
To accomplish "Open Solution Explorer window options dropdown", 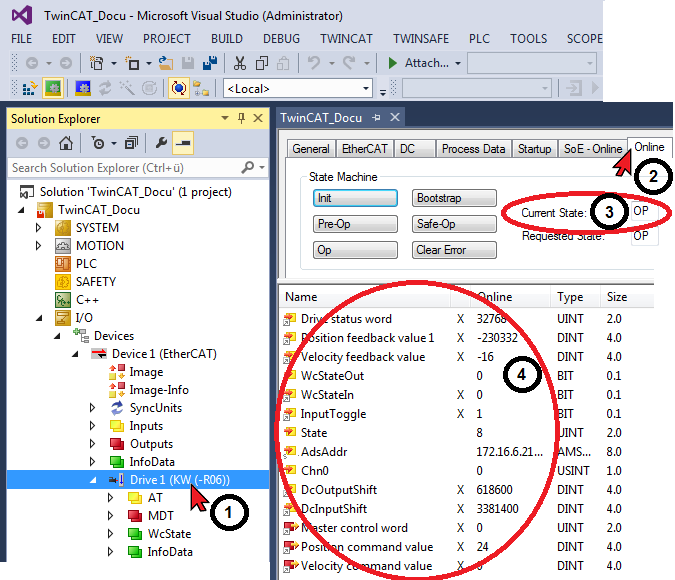I will [x=225, y=118].
